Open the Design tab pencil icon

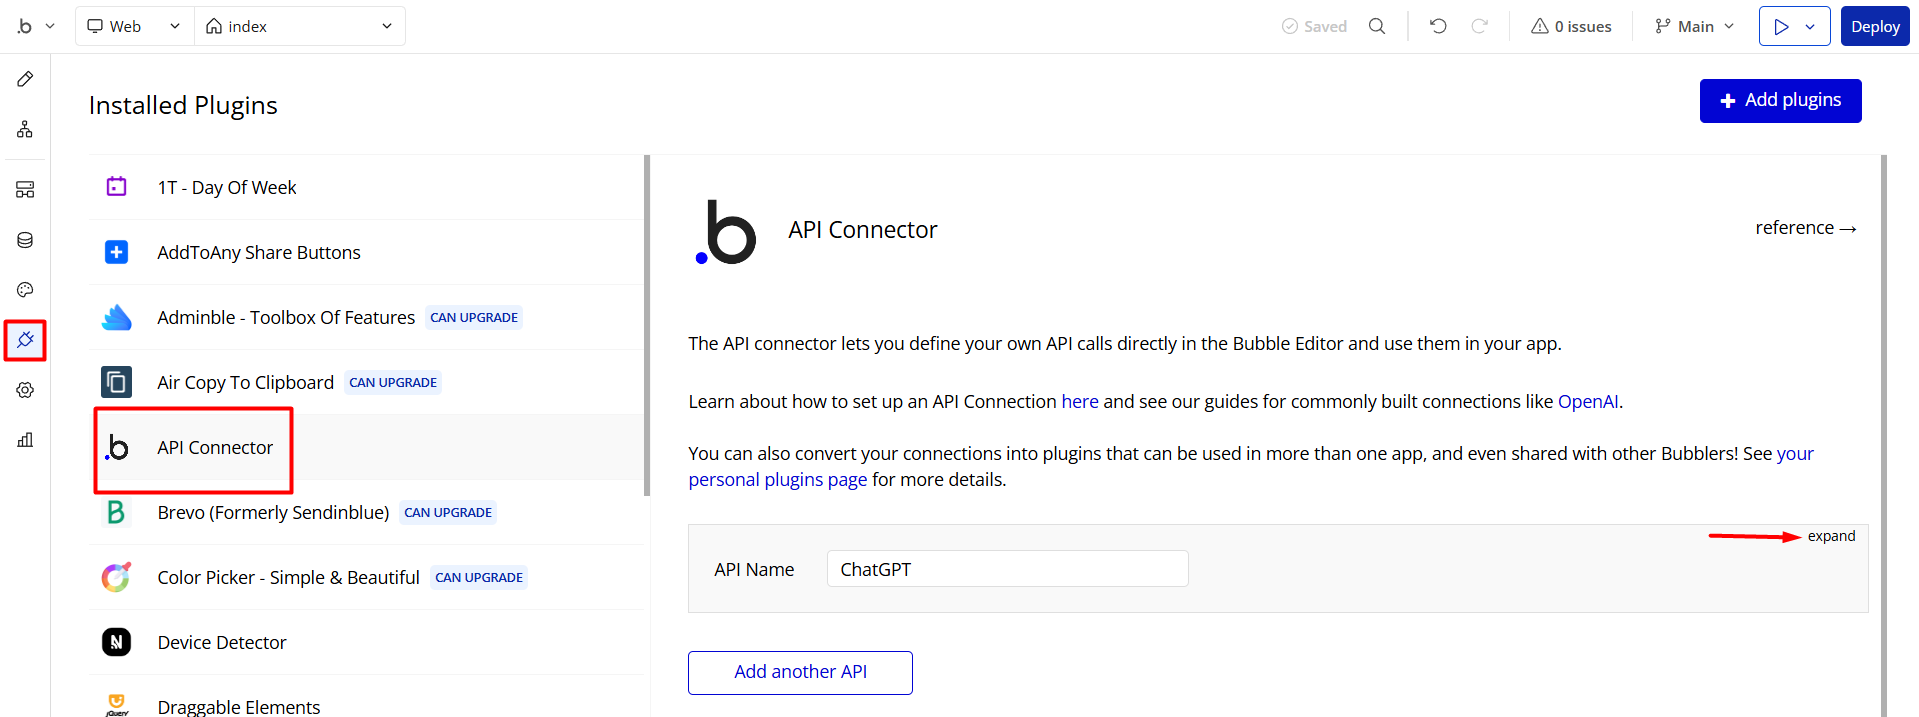pos(25,79)
